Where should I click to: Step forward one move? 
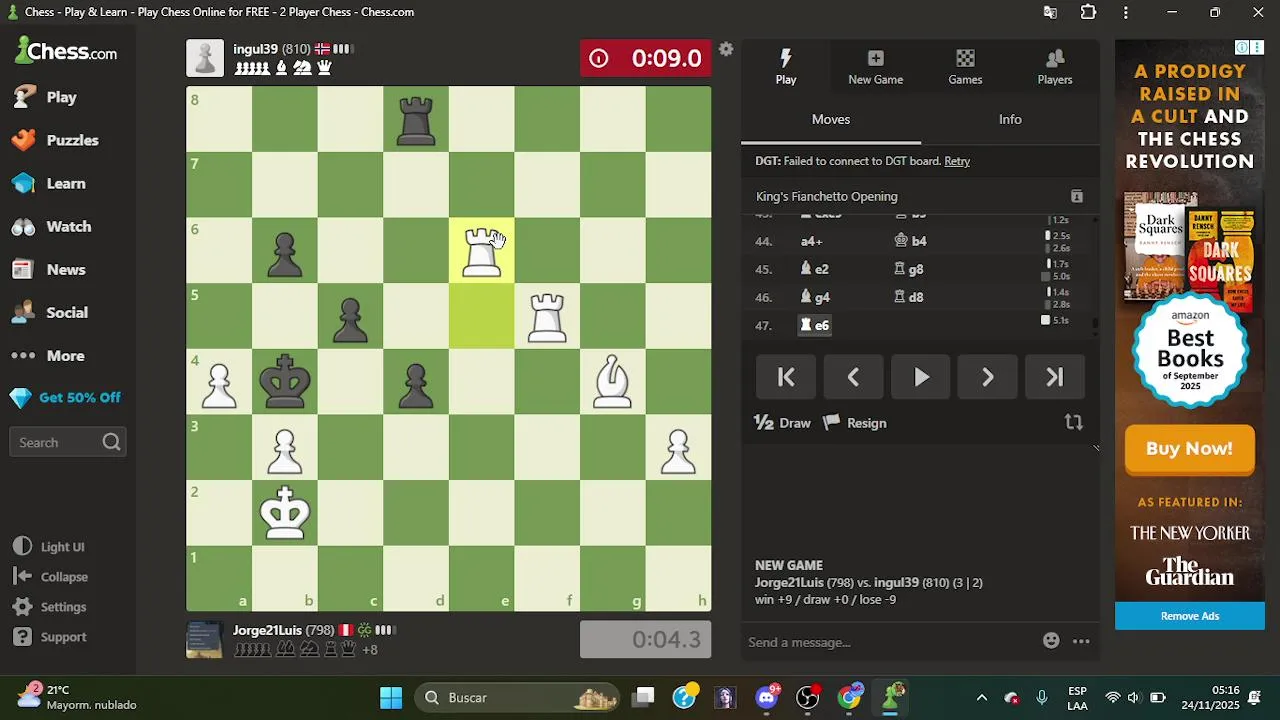pyautogui.click(x=988, y=377)
